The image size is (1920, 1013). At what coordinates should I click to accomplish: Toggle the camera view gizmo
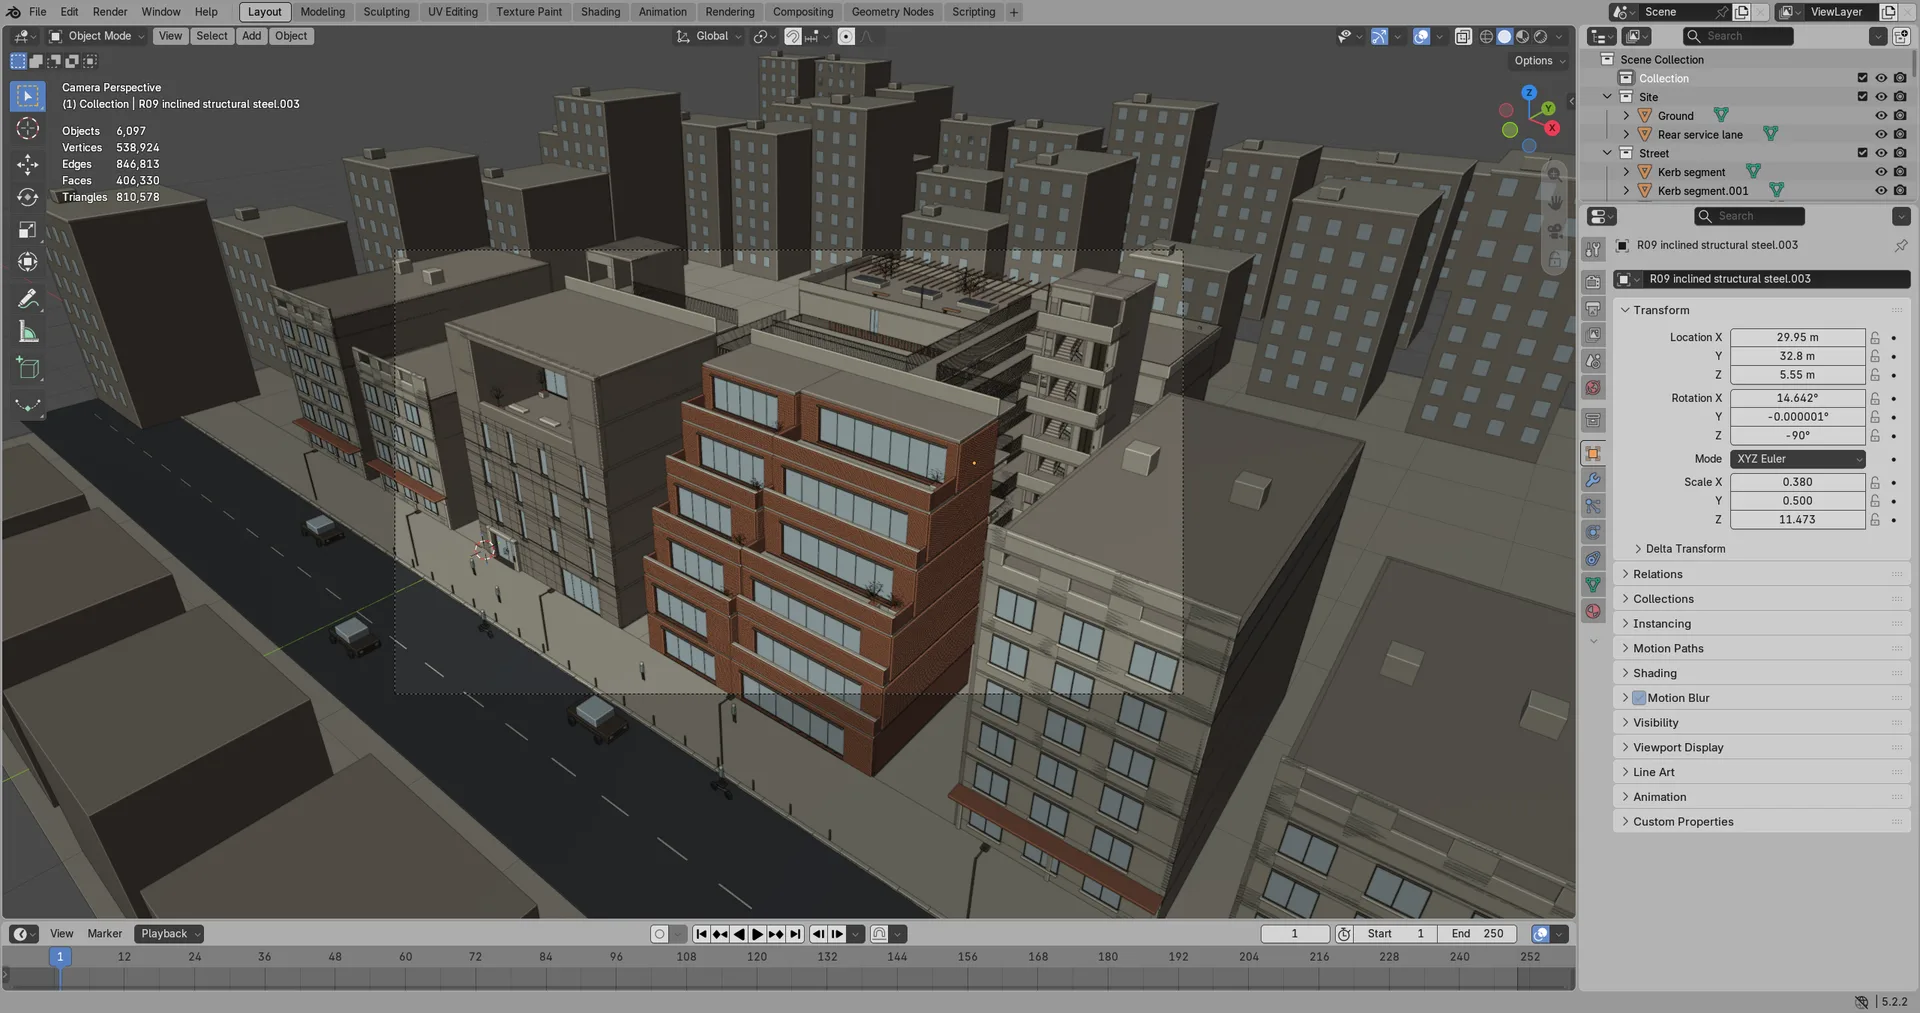tap(1554, 231)
